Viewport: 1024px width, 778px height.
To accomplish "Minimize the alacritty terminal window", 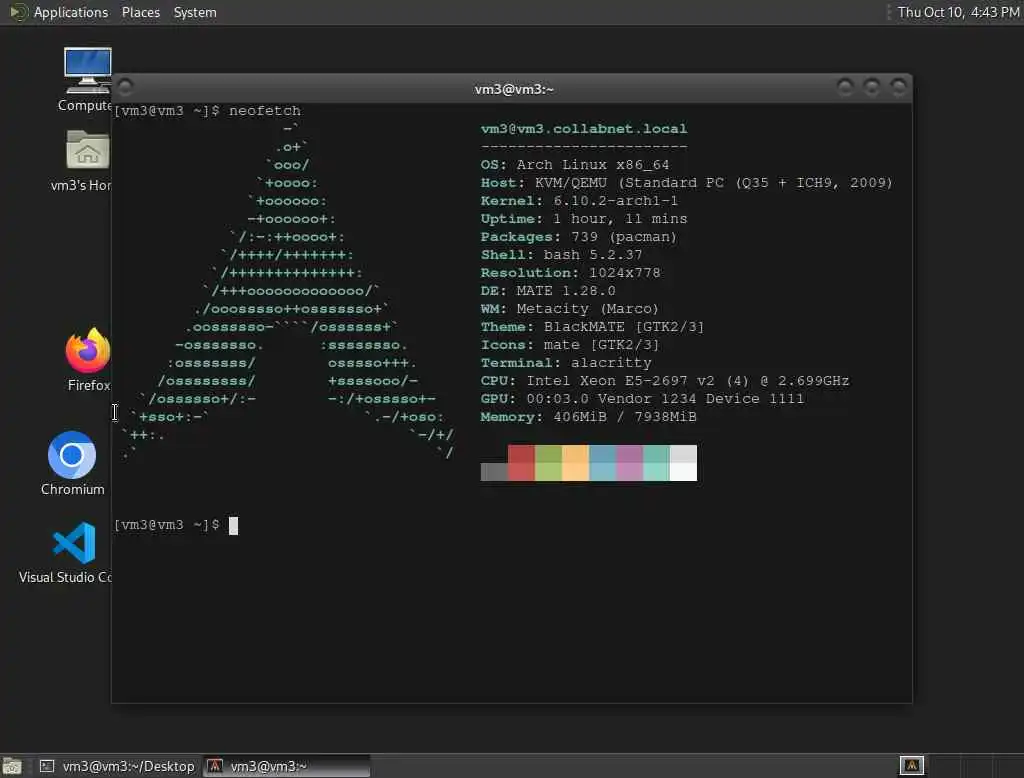I will coord(845,87).
